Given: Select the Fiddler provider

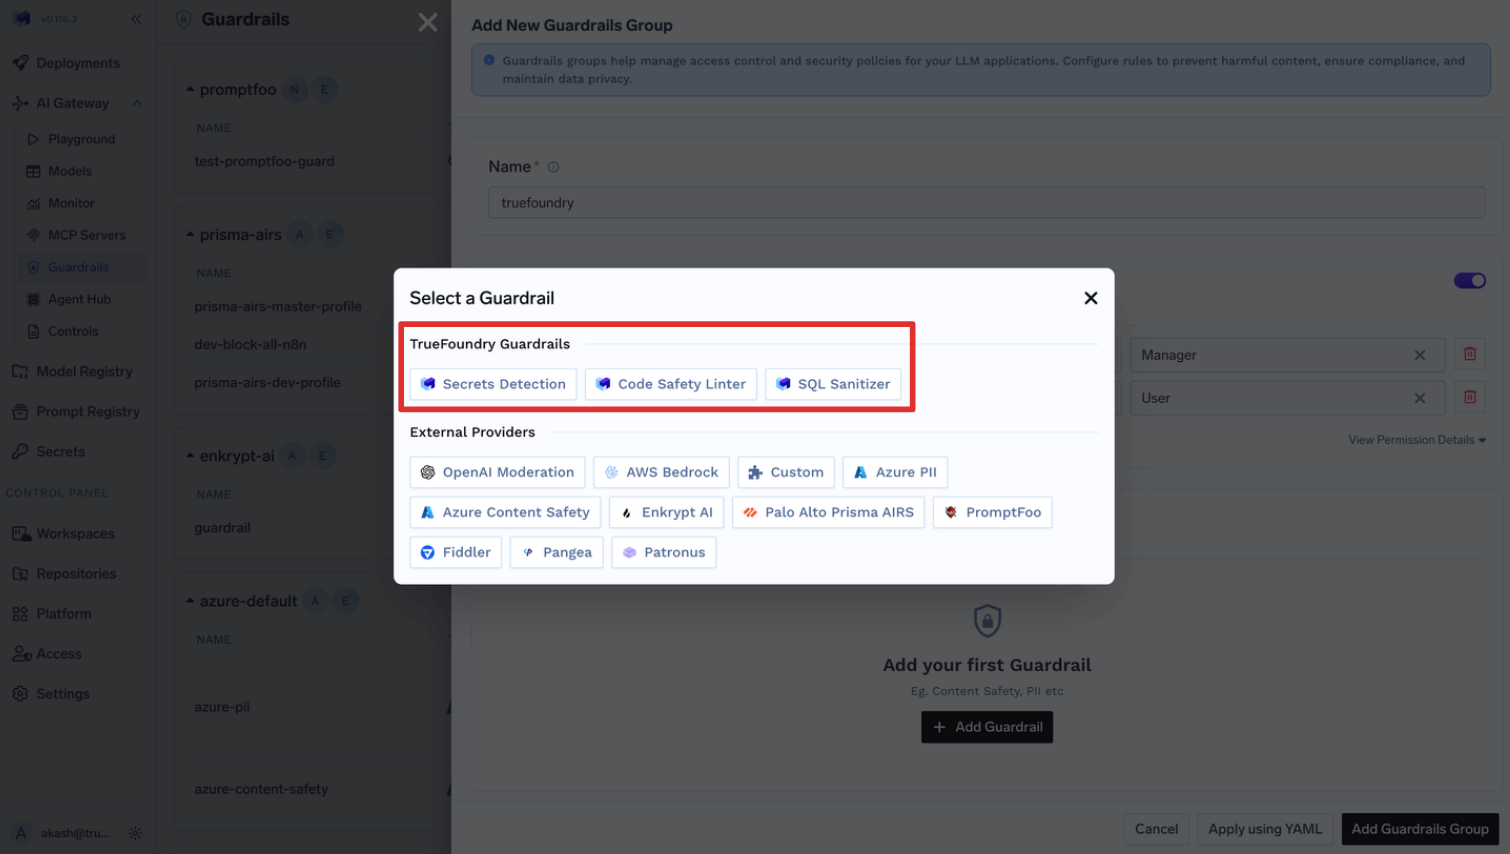Looking at the screenshot, I should (x=455, y=552).
